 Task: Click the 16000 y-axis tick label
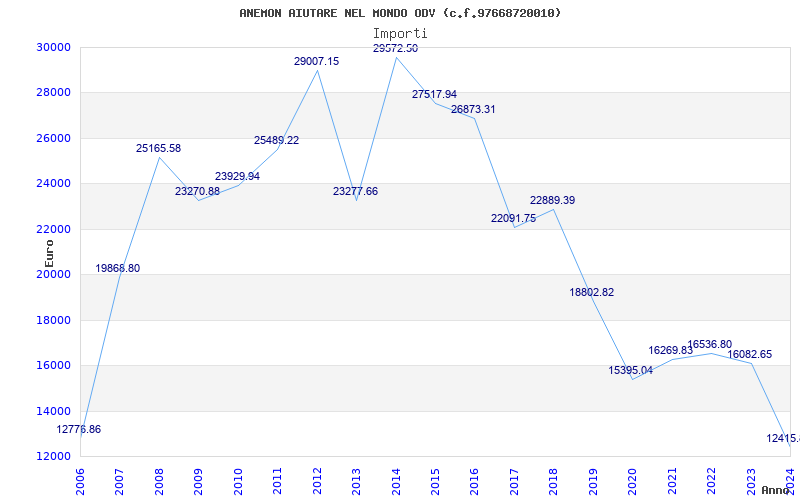coord(53,366)
